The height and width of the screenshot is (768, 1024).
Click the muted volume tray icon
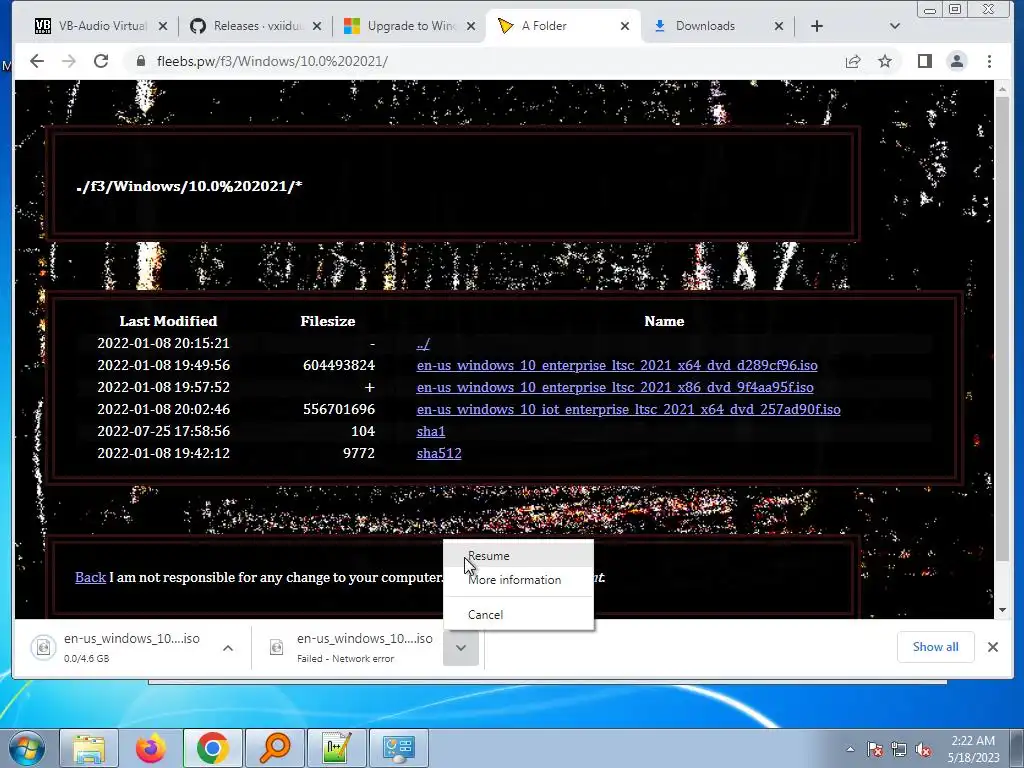[x=923, y=749]
